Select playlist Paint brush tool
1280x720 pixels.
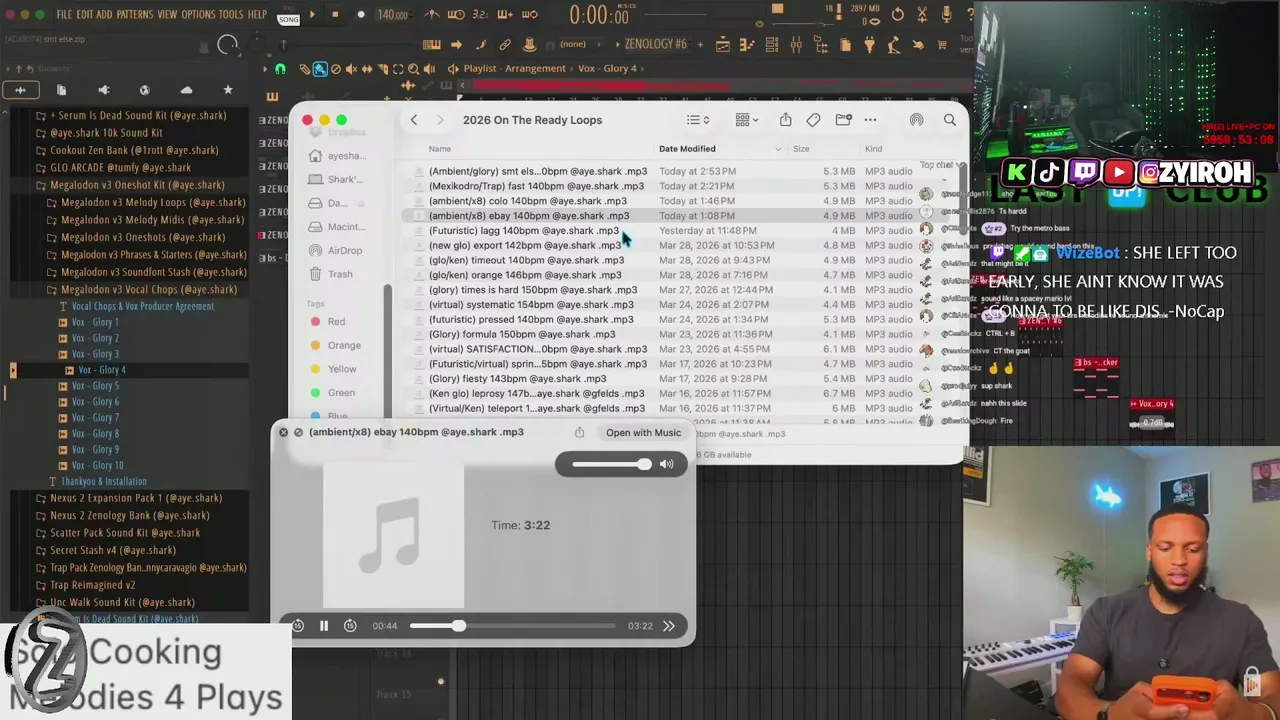pyautogui.click(x=320, y=69)
